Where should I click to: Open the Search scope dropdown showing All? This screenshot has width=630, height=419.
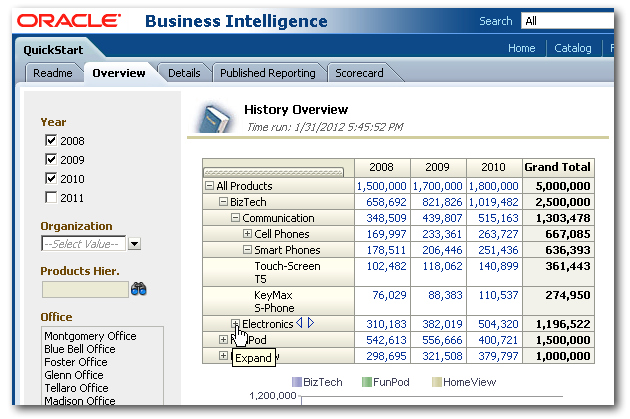567,21
